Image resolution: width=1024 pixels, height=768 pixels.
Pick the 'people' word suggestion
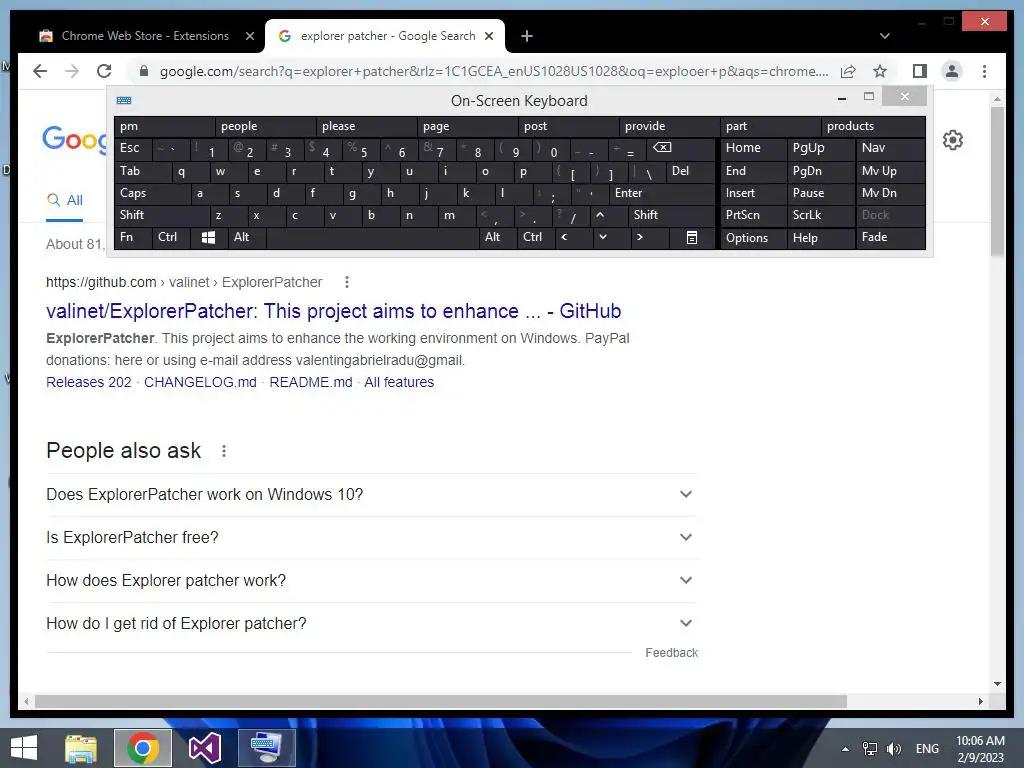pyautogui.click(x=265, y=126)
